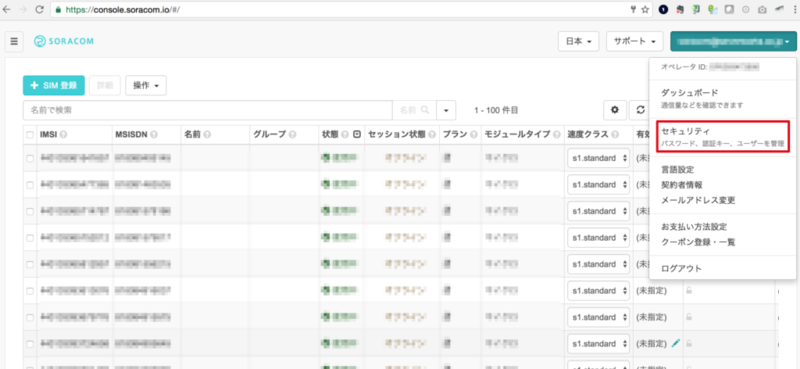
Task: Refresh the SIM list
Action: (x=640, y=110)
